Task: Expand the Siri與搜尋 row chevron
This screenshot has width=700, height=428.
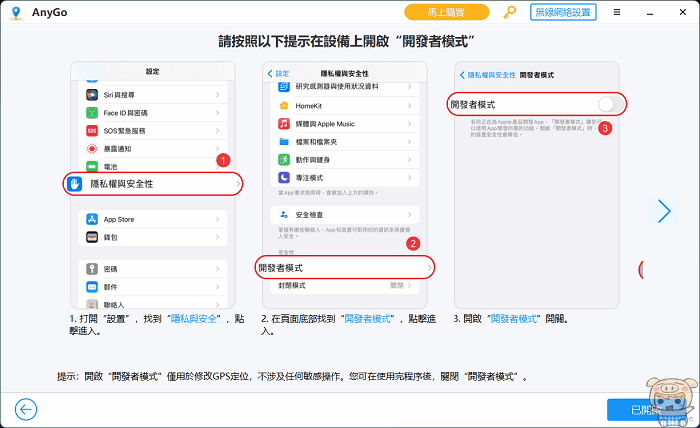Action: [217, 95]
